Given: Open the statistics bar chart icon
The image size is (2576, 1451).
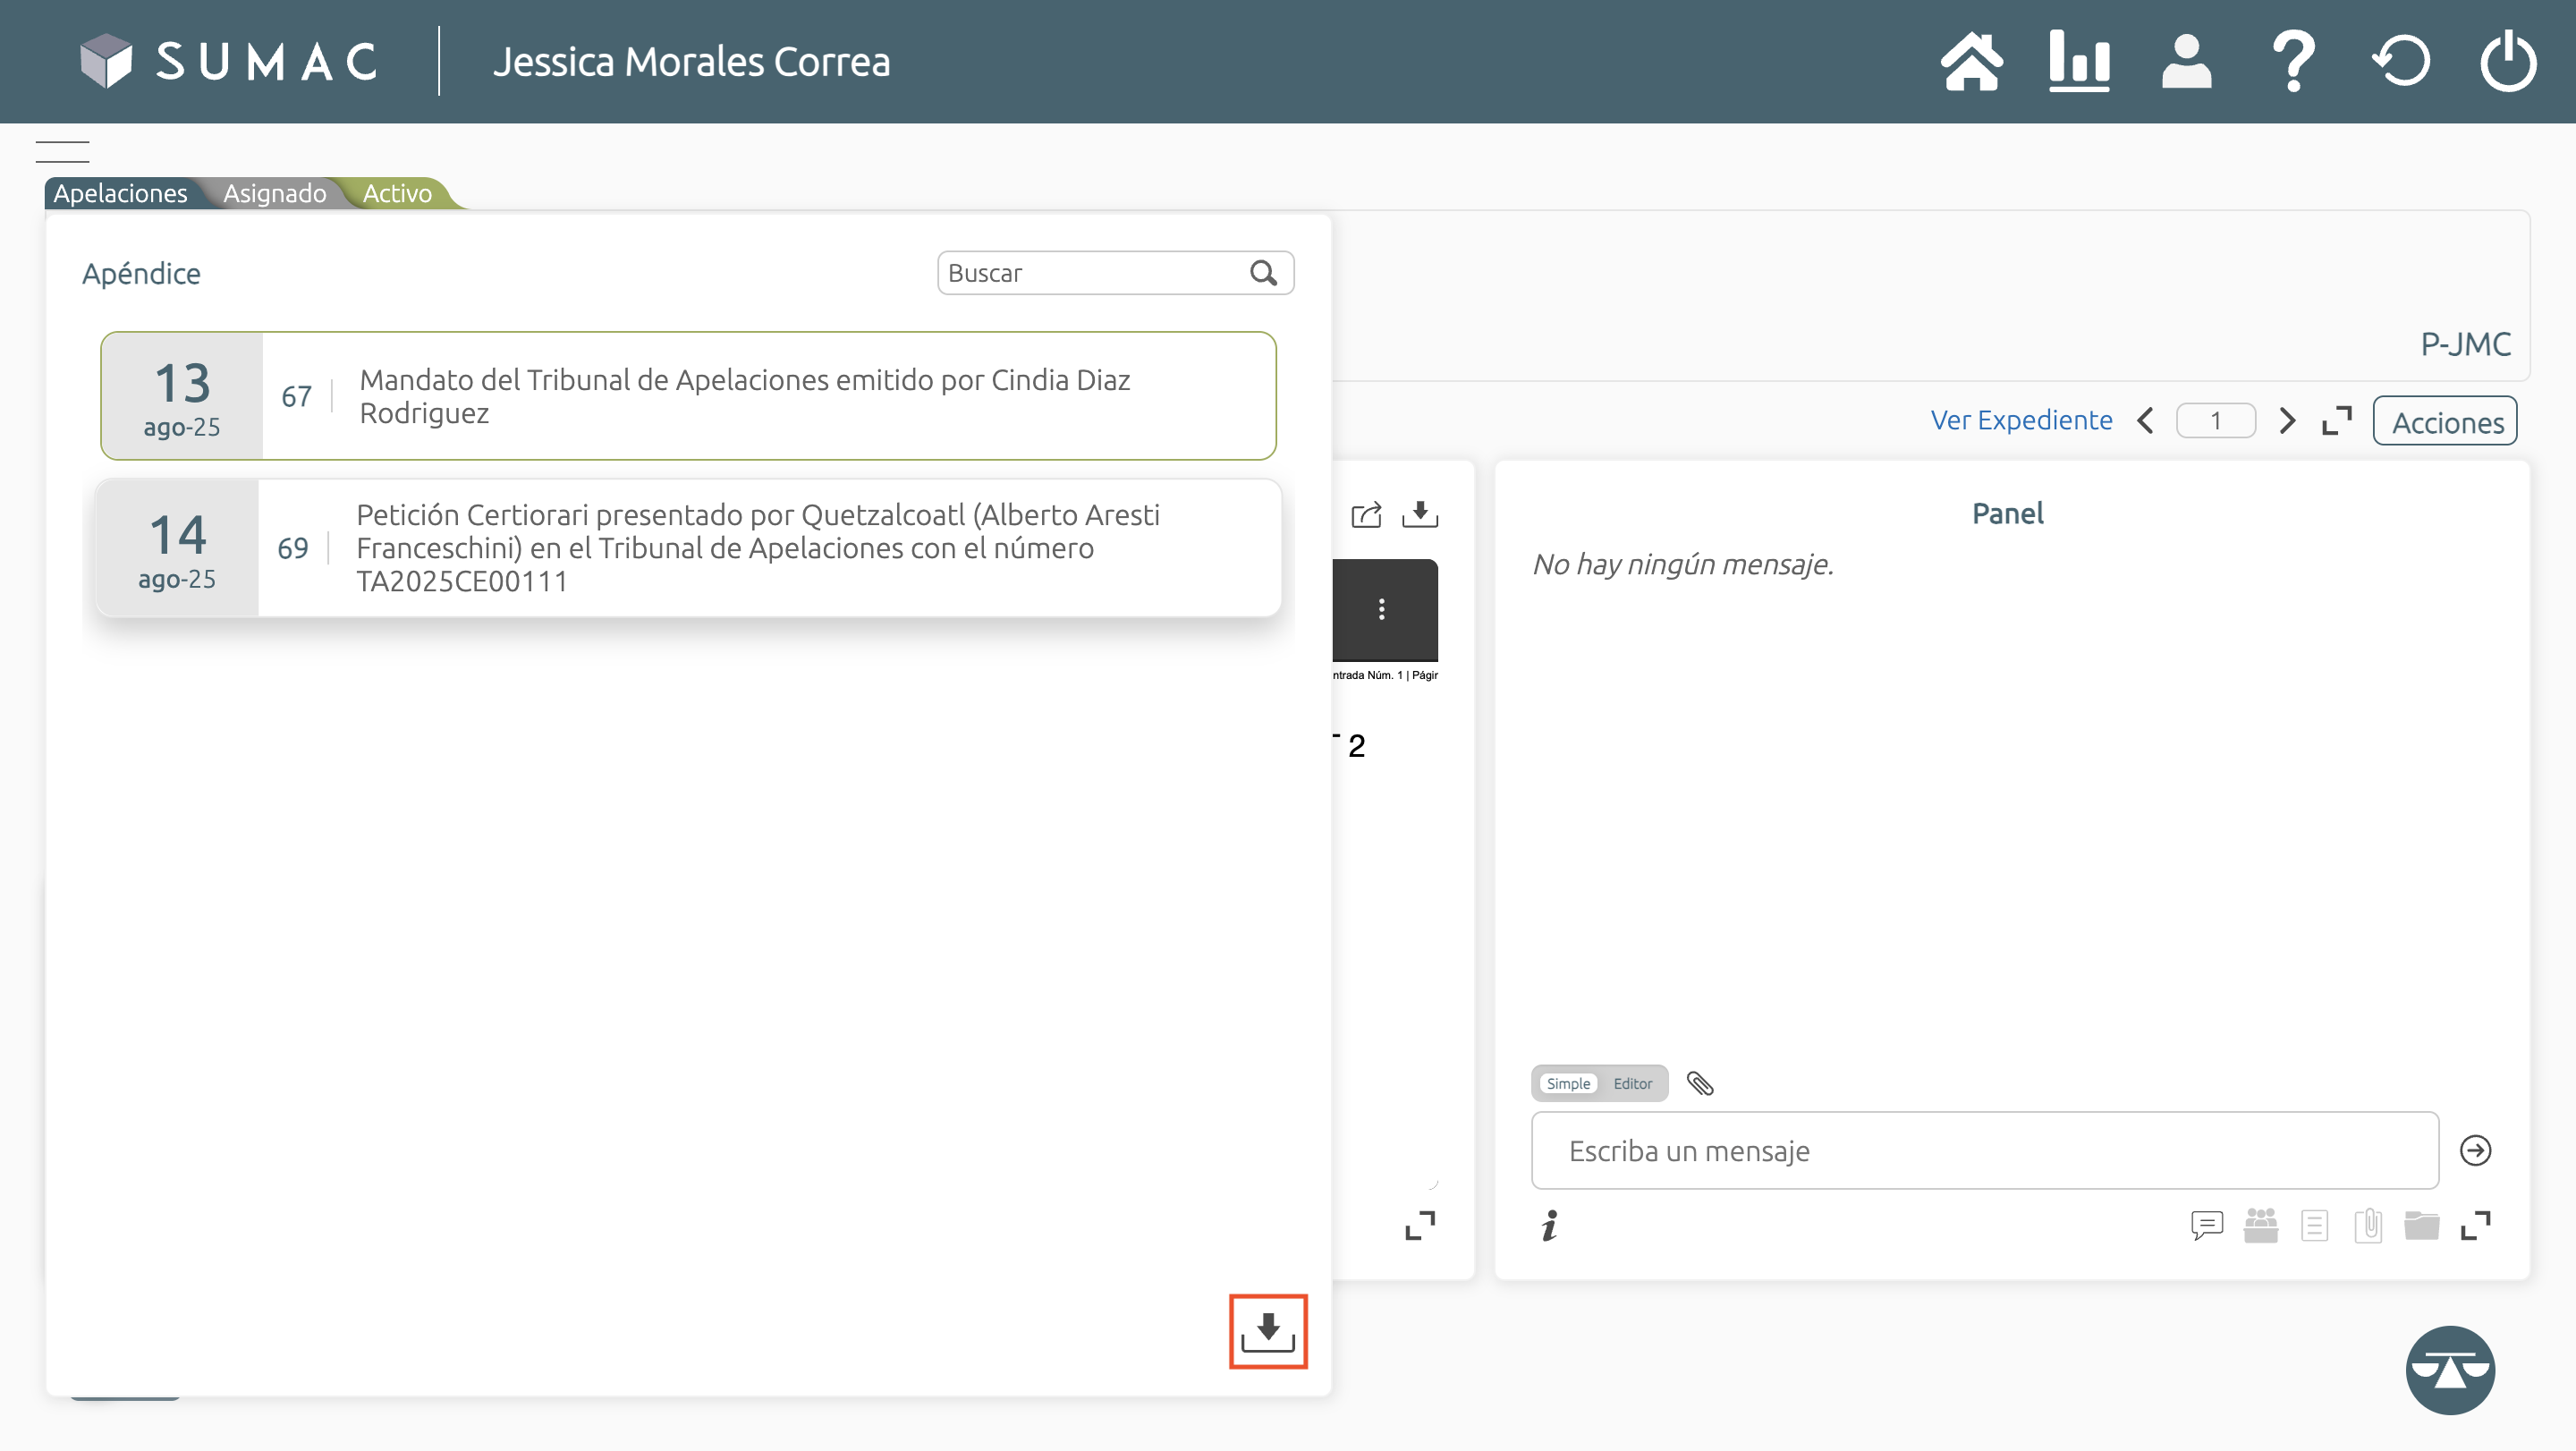Looking at the screenshot, I should (2079, 62).
